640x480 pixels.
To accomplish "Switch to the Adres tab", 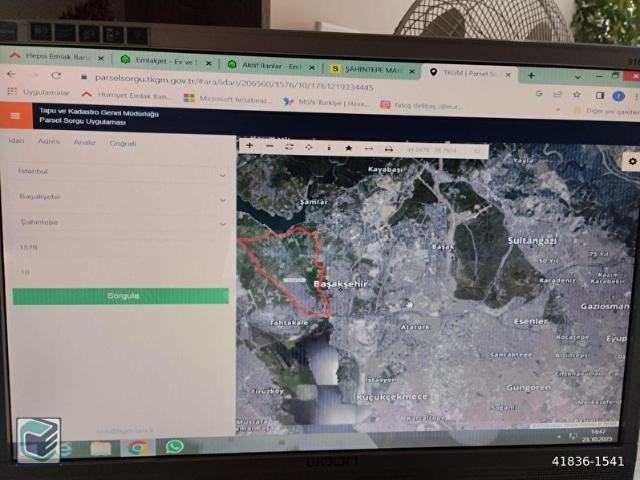I will pos(49,141).
